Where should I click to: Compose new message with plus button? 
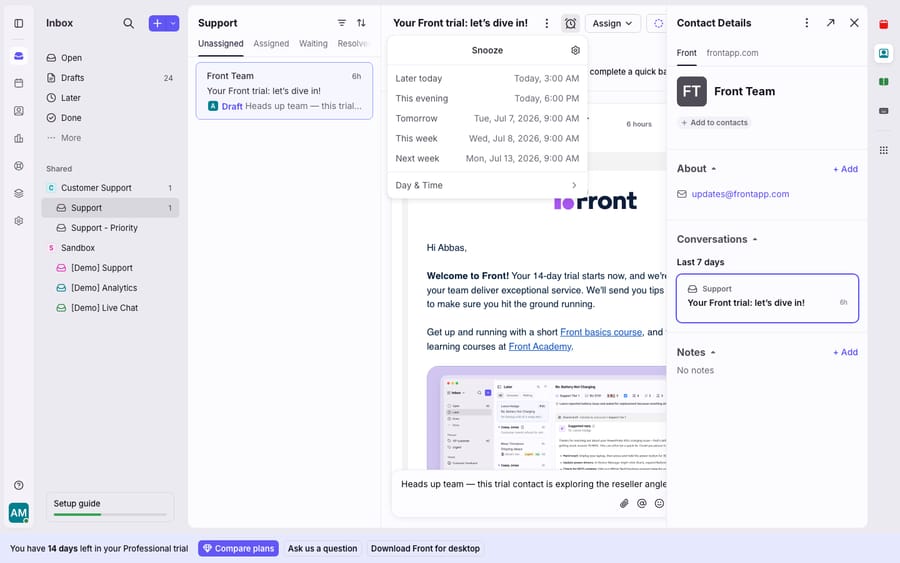tap(157, 23)
